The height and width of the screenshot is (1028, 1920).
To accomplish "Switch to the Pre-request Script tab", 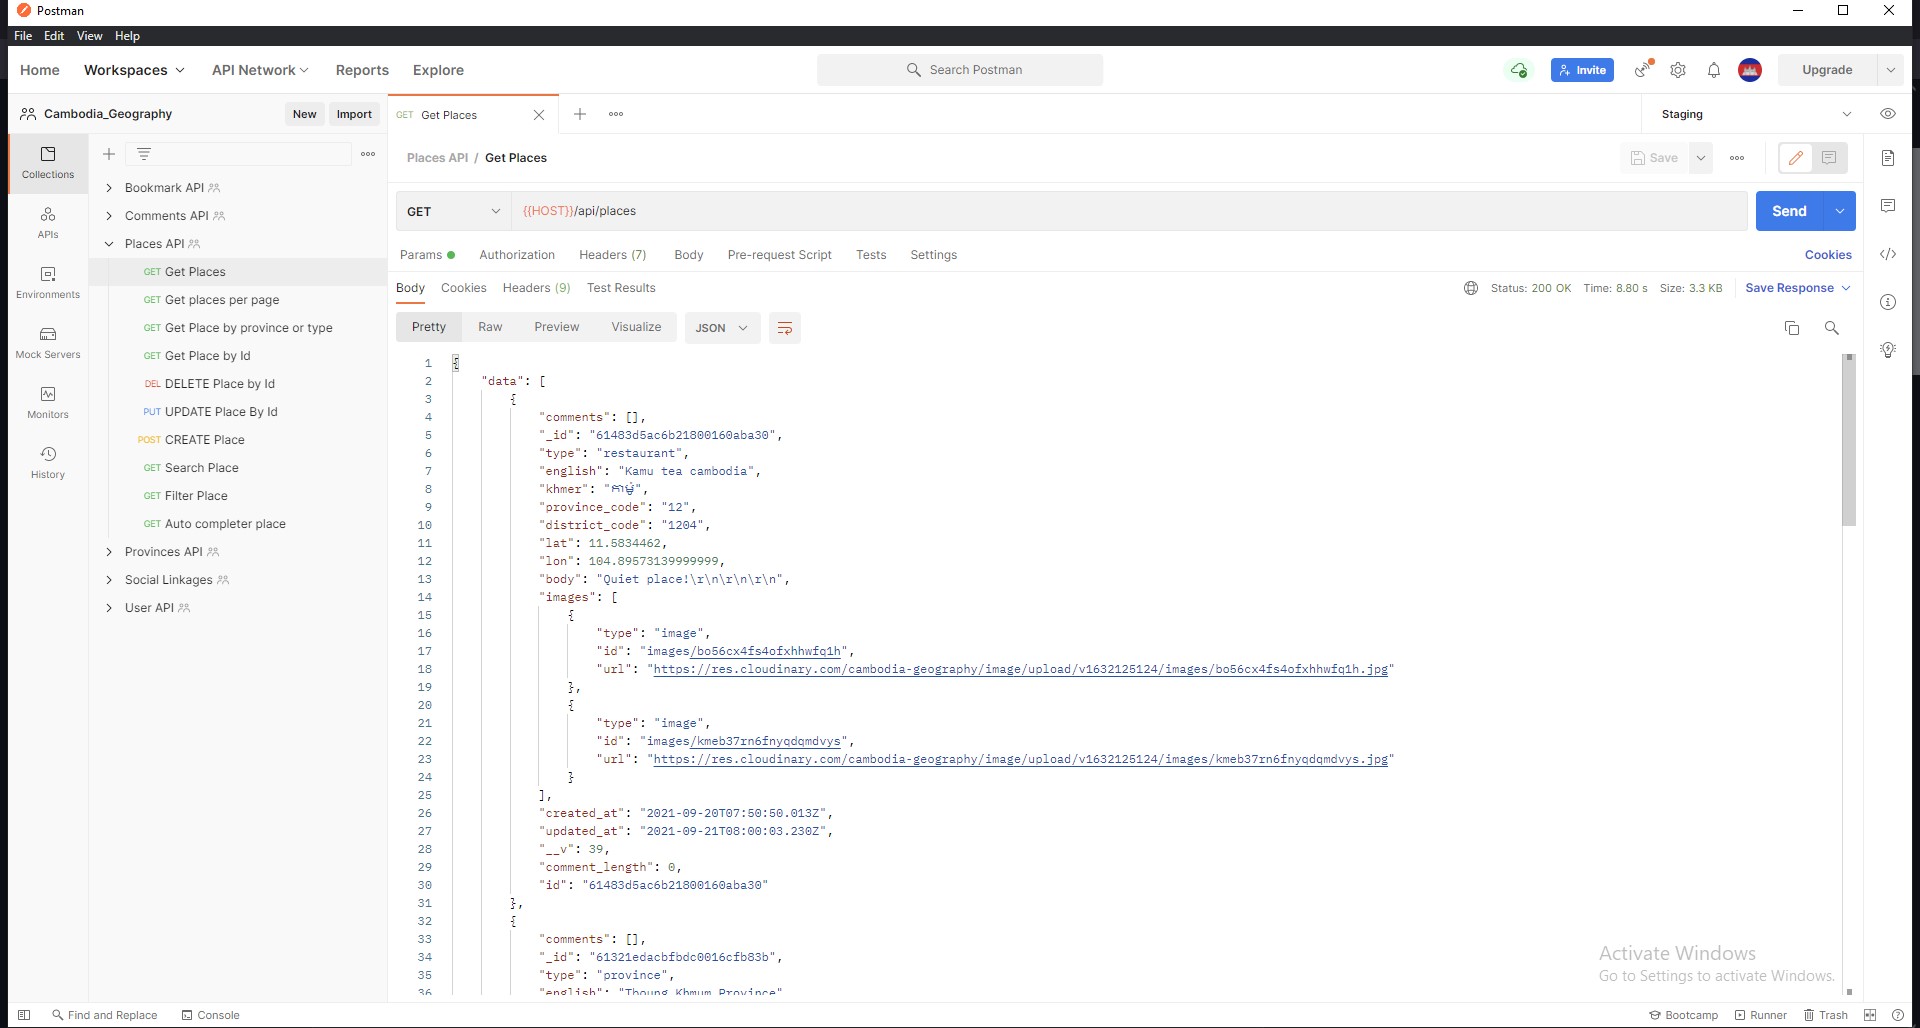I will tap(780, 255).
